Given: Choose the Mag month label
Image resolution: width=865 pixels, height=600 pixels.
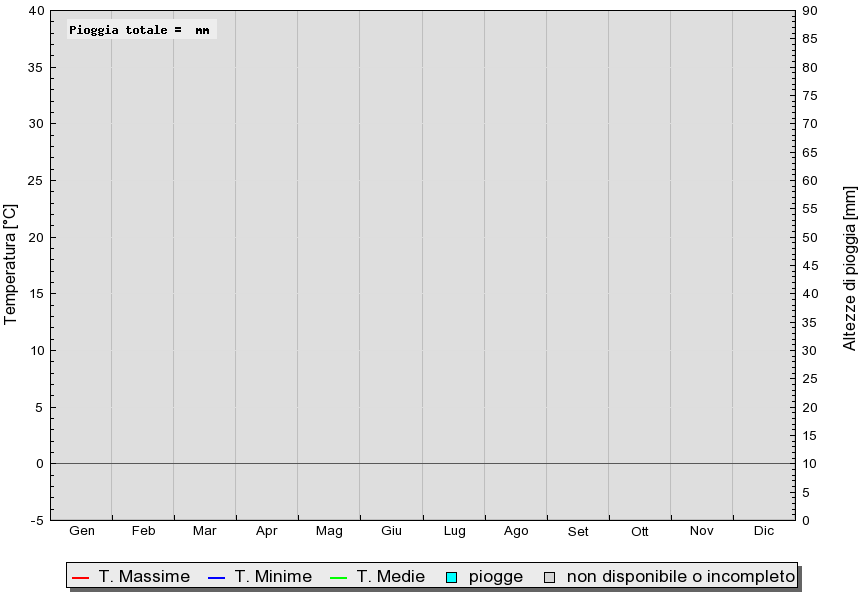Looking at the screenshot, I should (x=329, y=531).
